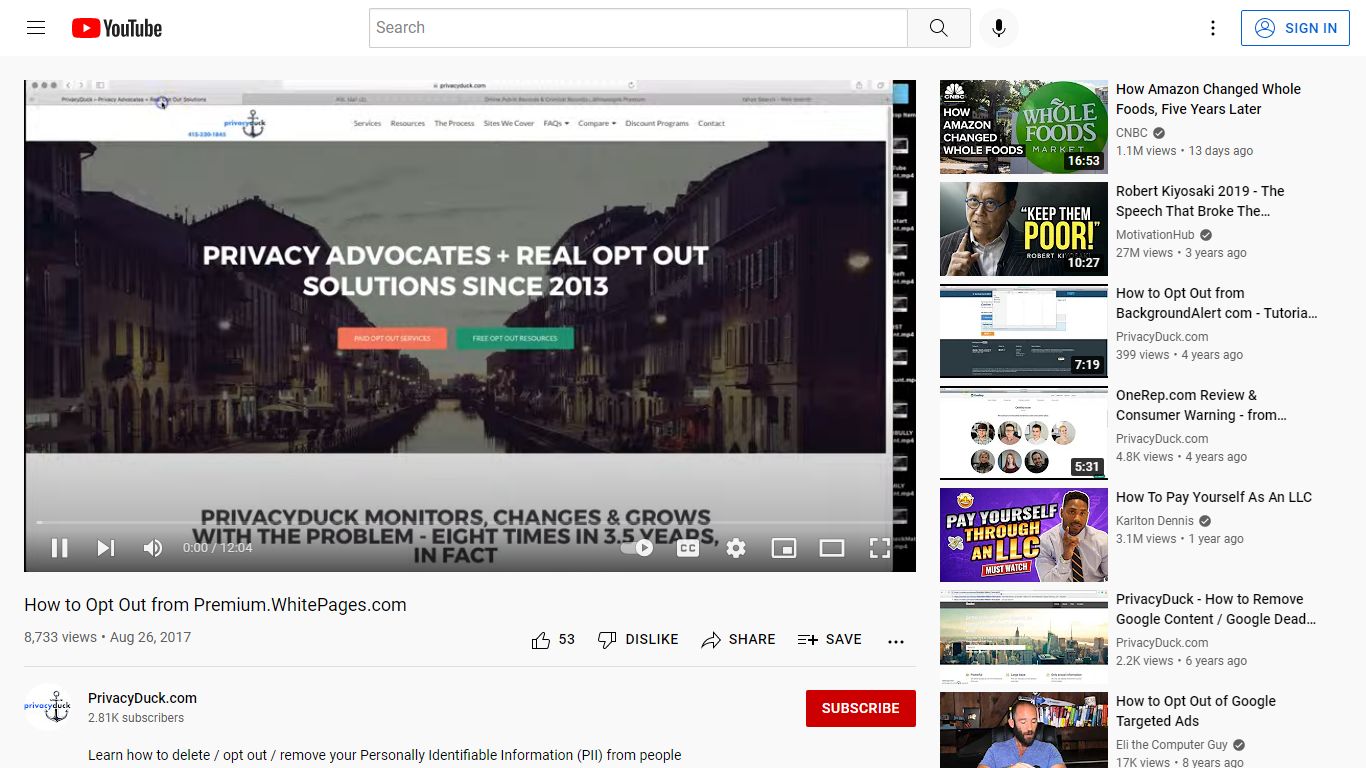Click Eli the Computer Guy channel name
The height and width of the screenshot is (768, 1366).
pos(1172,745)
